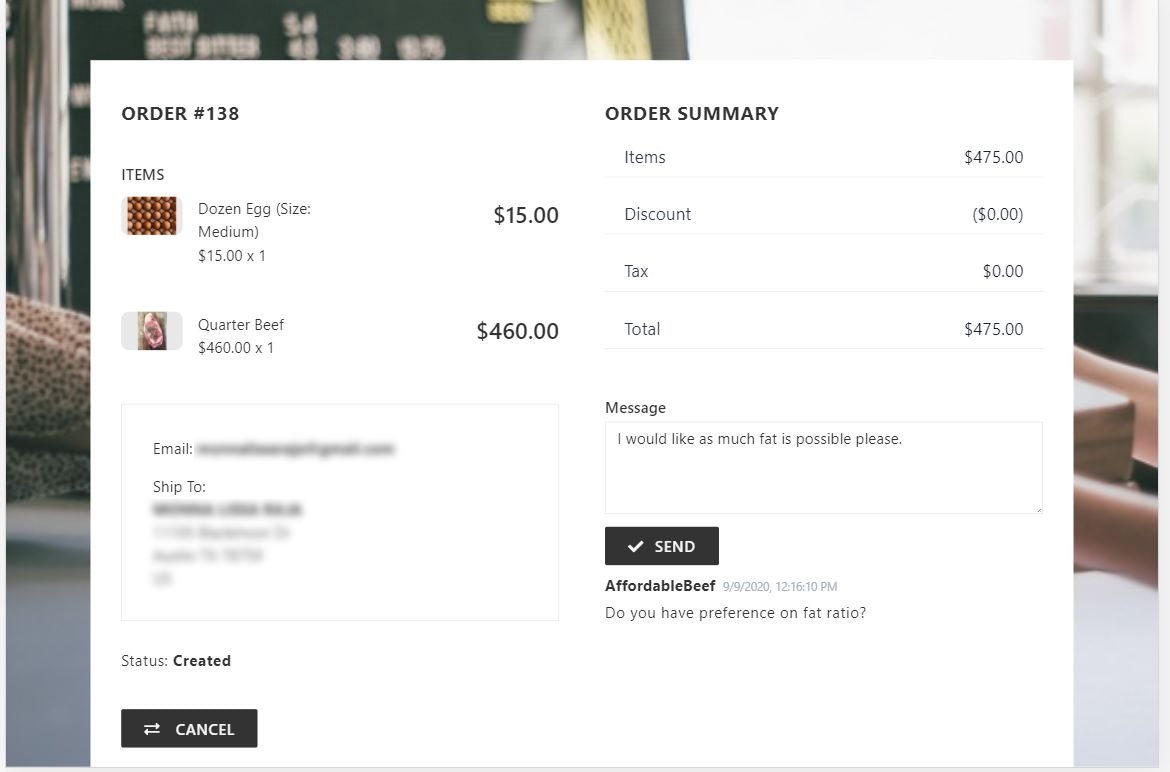Click the fat ratio question message

point(735,613)
